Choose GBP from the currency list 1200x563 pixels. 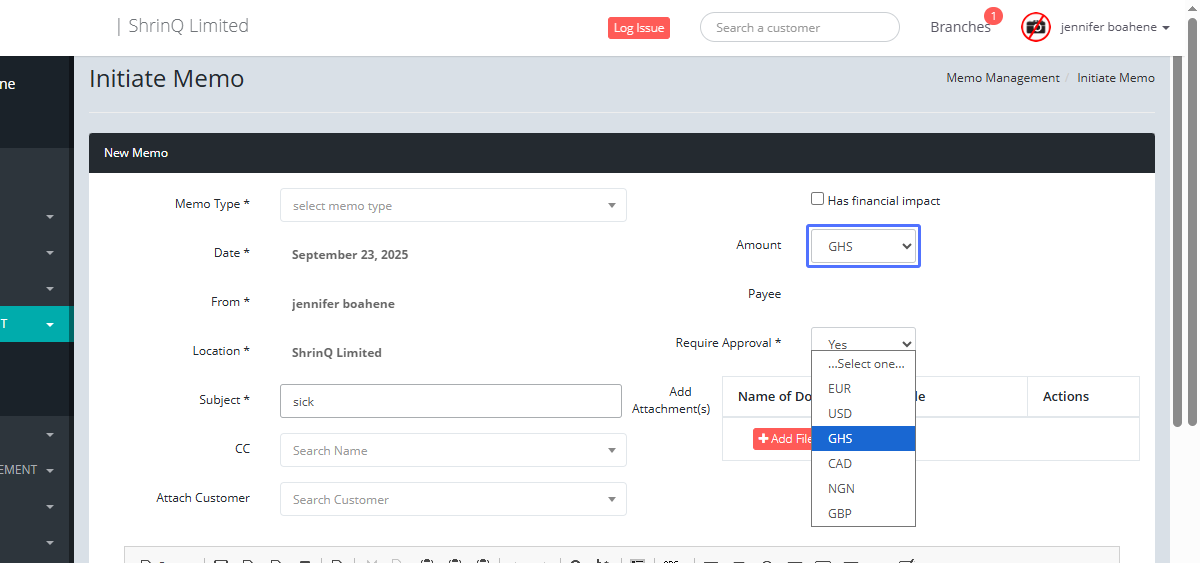[840, 514]
